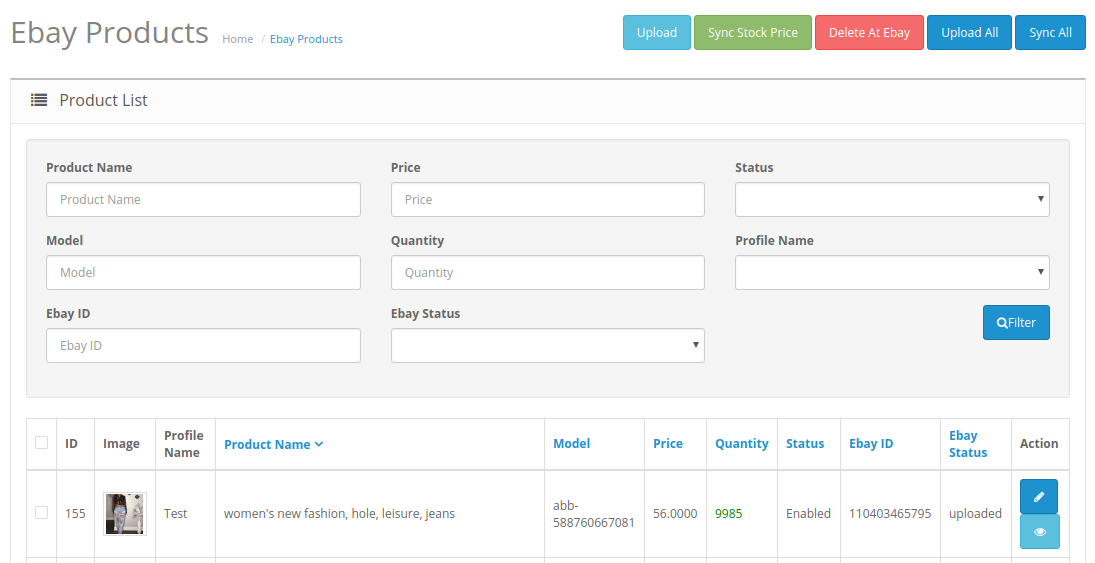Toggle the select-all checkbox in table header
Image resolution: width=1095 pixels, height=563 pixels.
point(41,443)
